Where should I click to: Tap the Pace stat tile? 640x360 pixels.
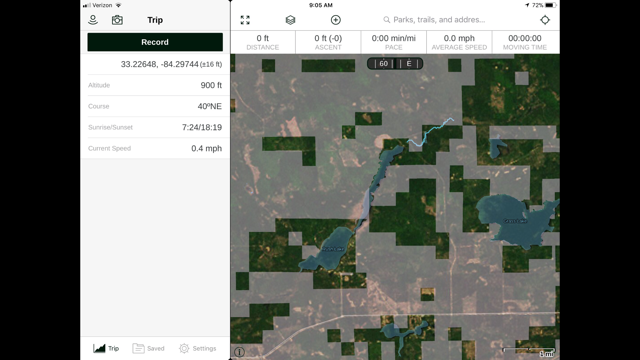tap(393, 42)
